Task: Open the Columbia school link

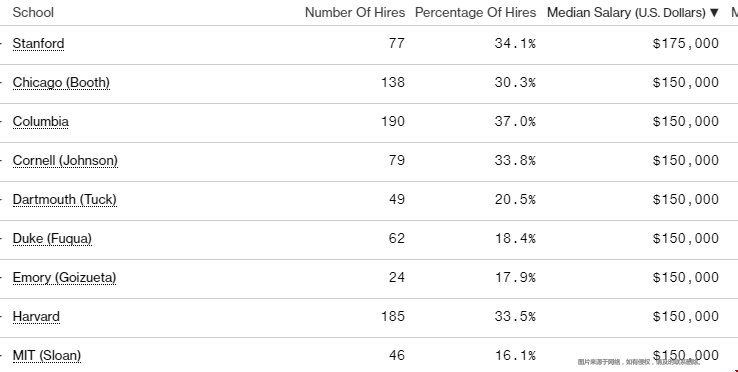Action: (x=40, y=121)
